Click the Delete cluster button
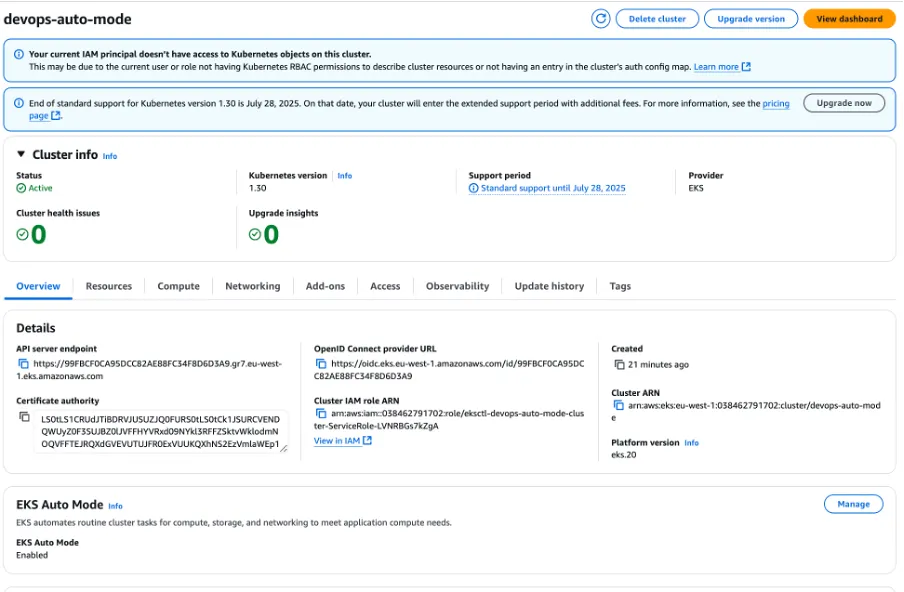 tap(657, 19)
